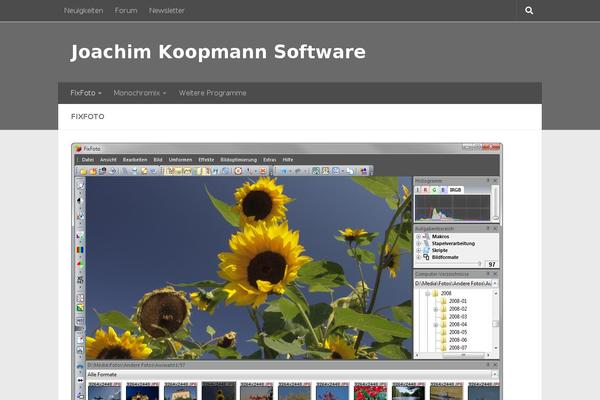
Task: Select the 2008-06 folder
Action: (458, 340)
